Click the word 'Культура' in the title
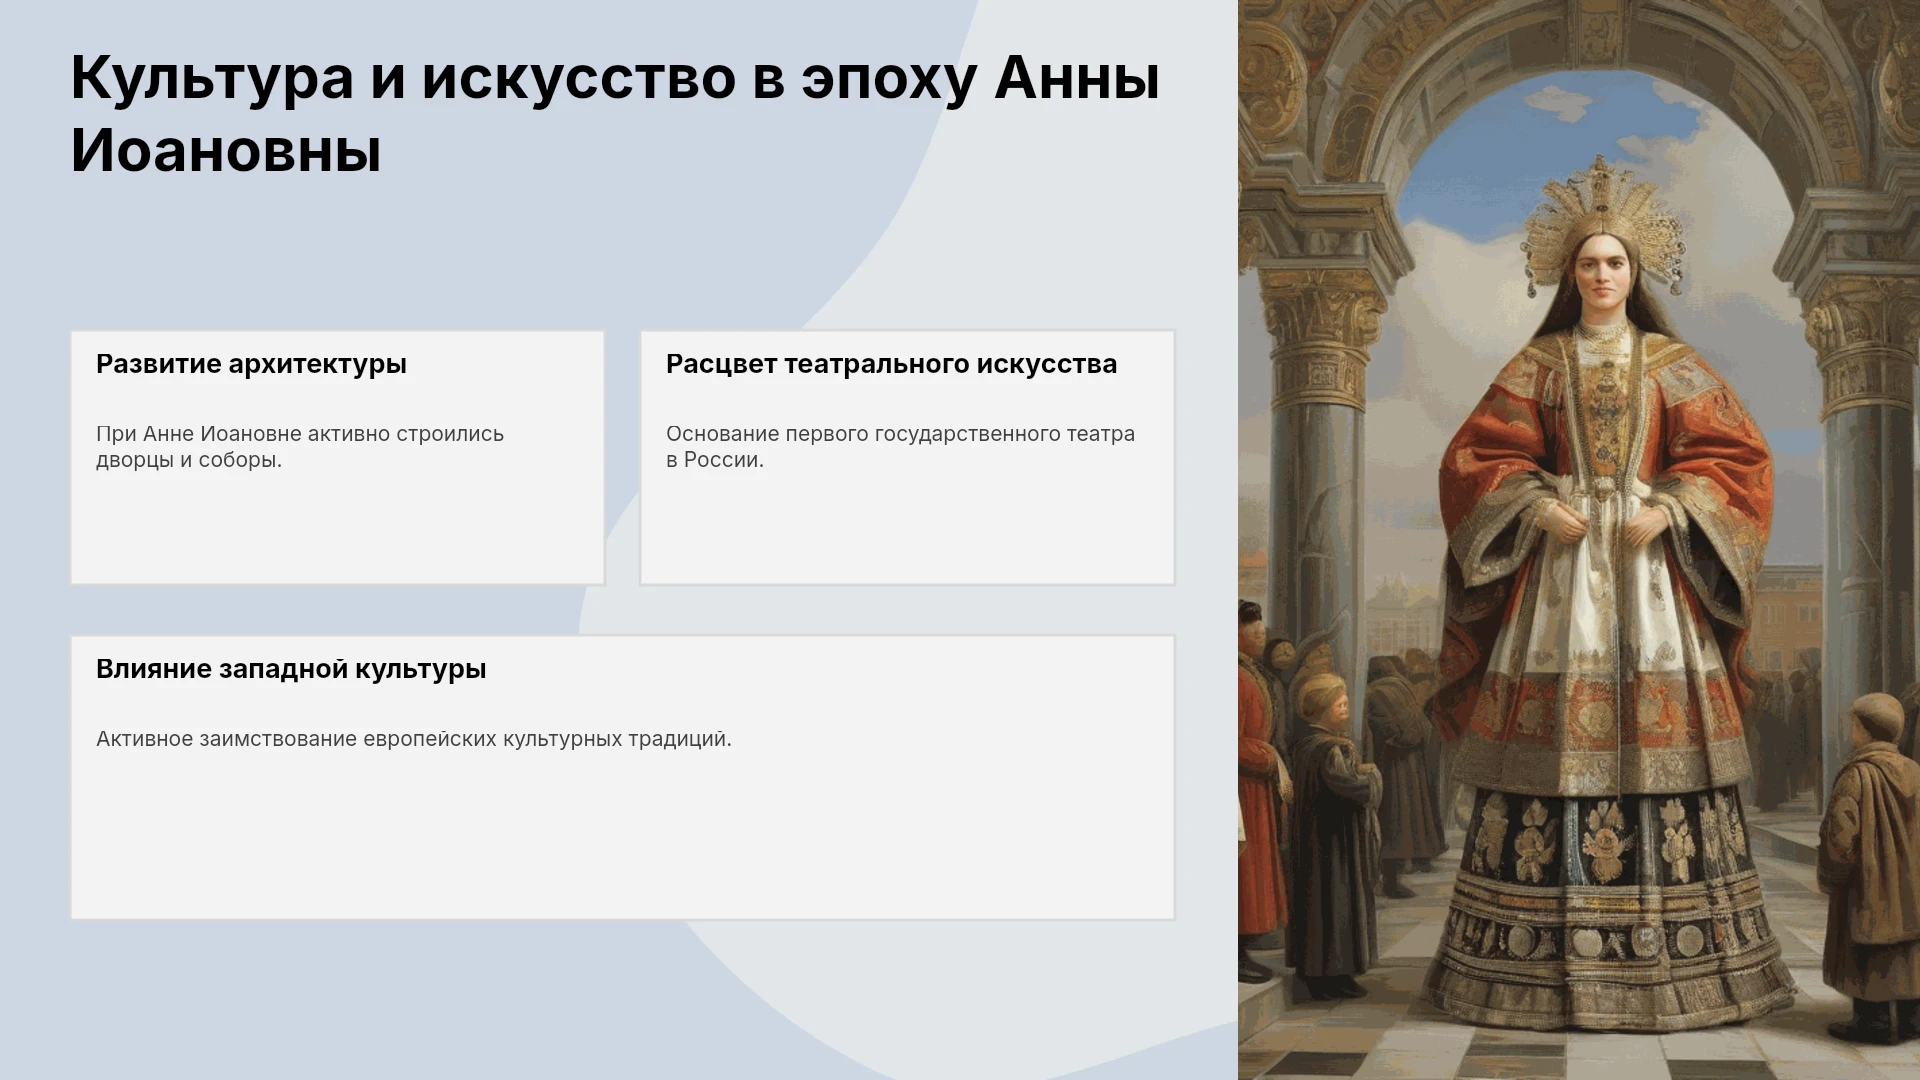Image resolution: width=1920 pixels, height=1080 pixels. [212, 78]
